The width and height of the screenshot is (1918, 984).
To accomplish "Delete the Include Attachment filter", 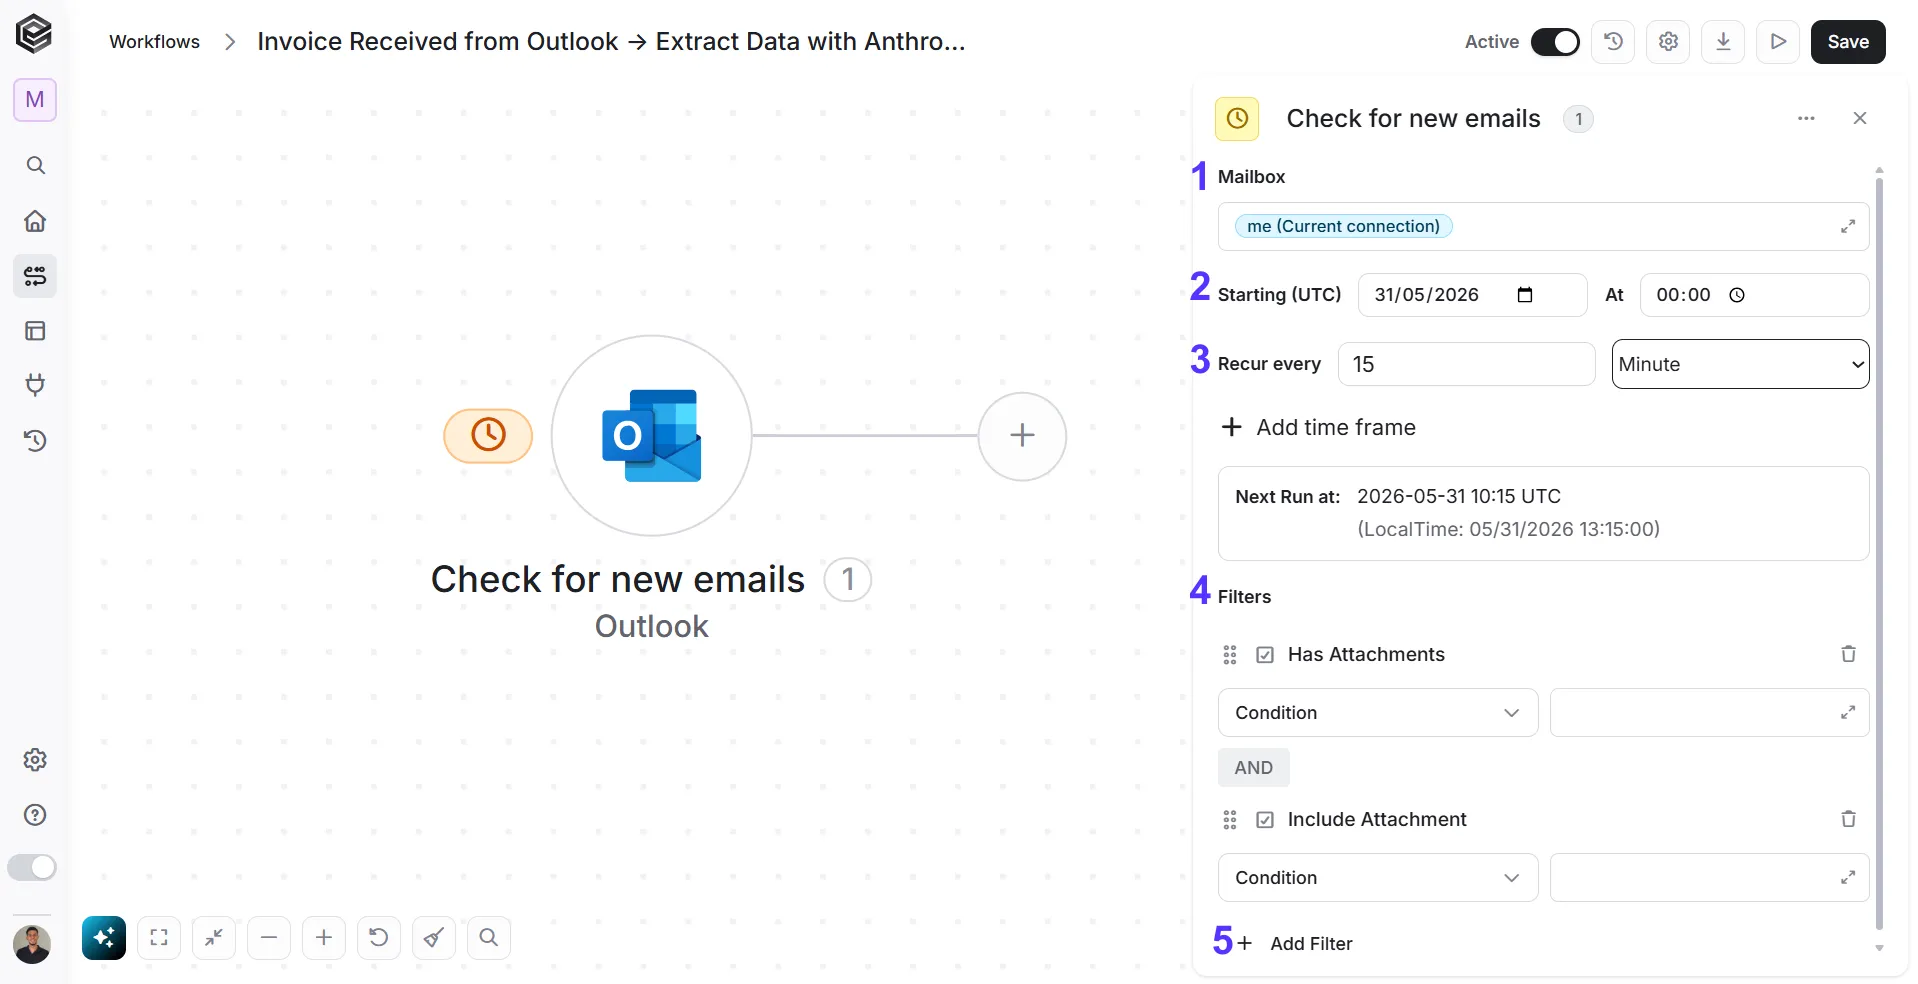I will tap(1848, 819).
